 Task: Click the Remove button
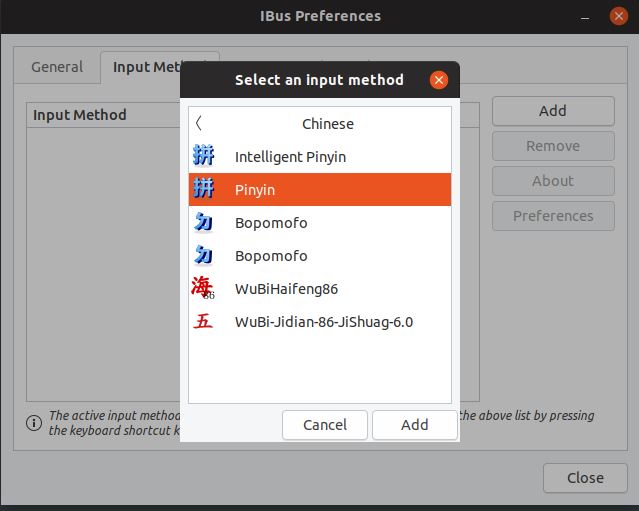point(552,146)
